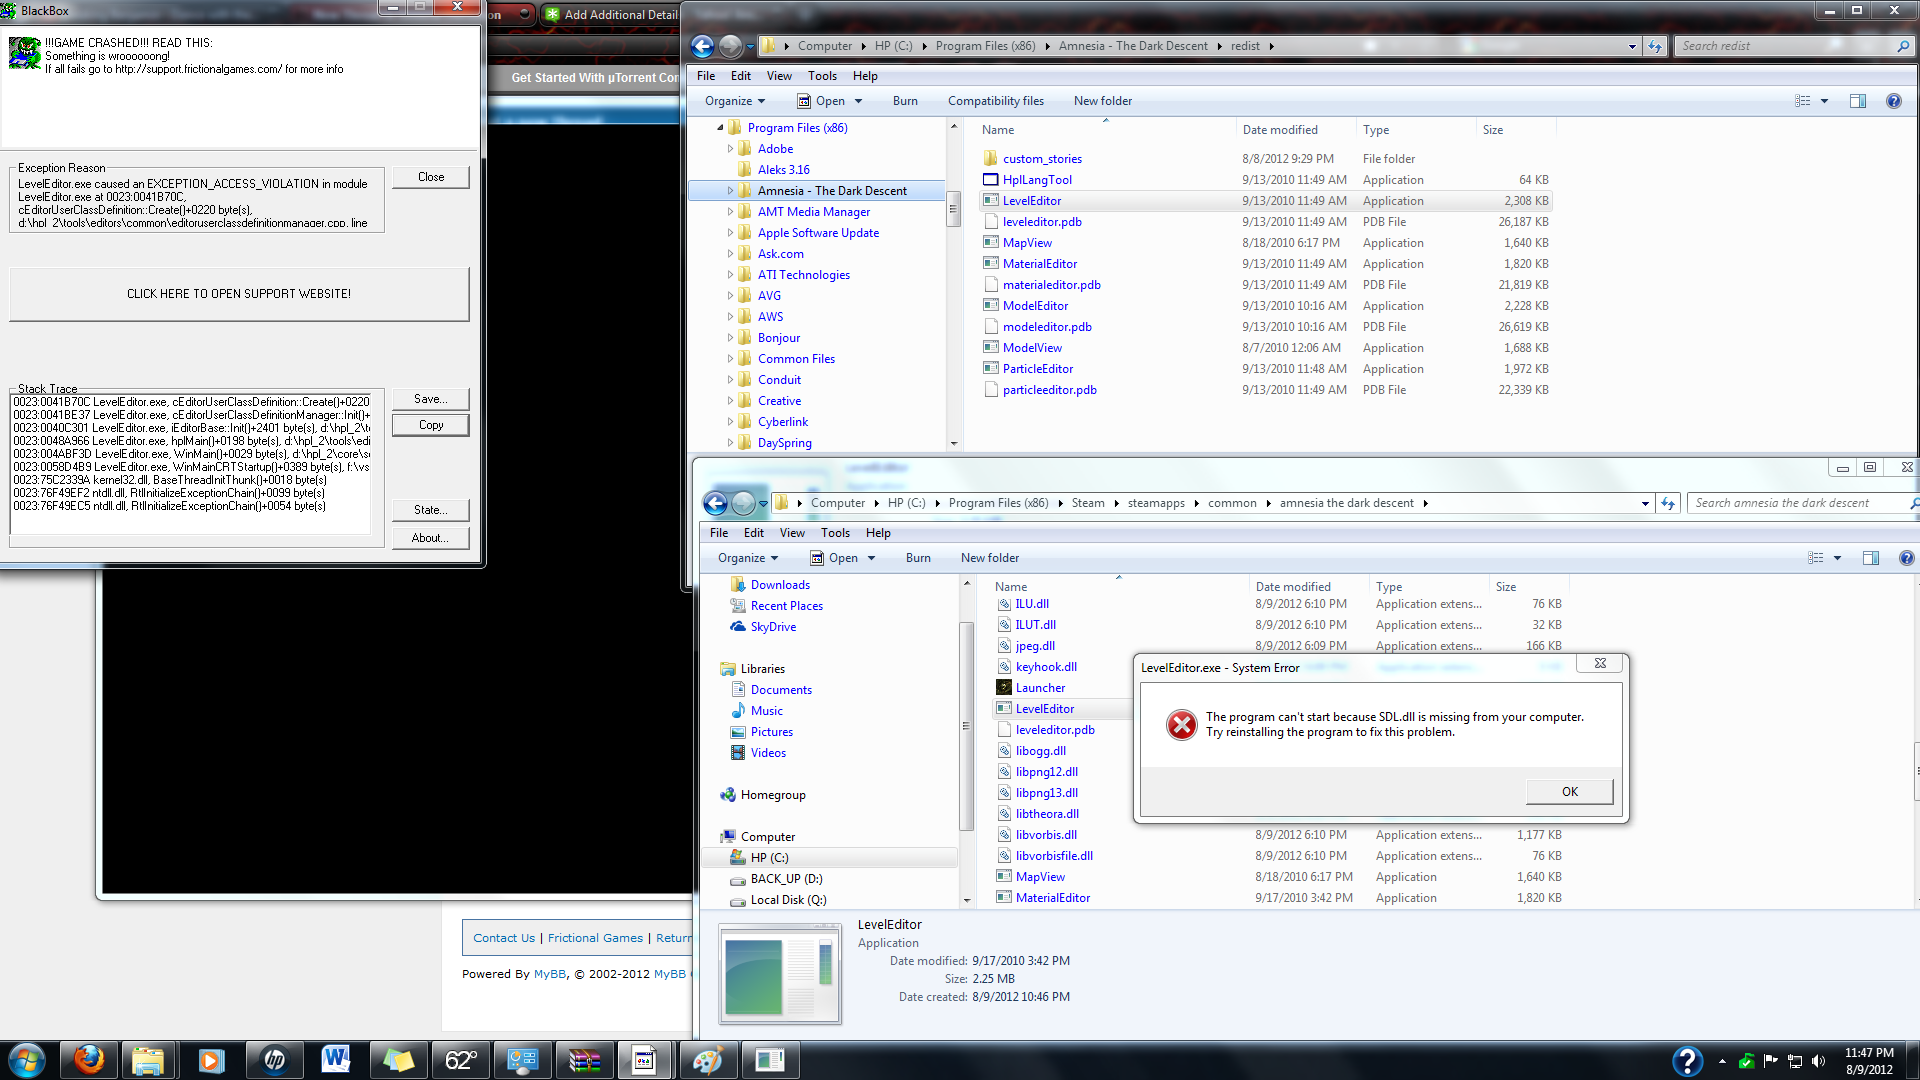Click CLICK HERE TO OPEN SUPPORT WEBSITE button
Image resolution: width=1920 pixels, height=1080 pixels.
pos(239,294)
